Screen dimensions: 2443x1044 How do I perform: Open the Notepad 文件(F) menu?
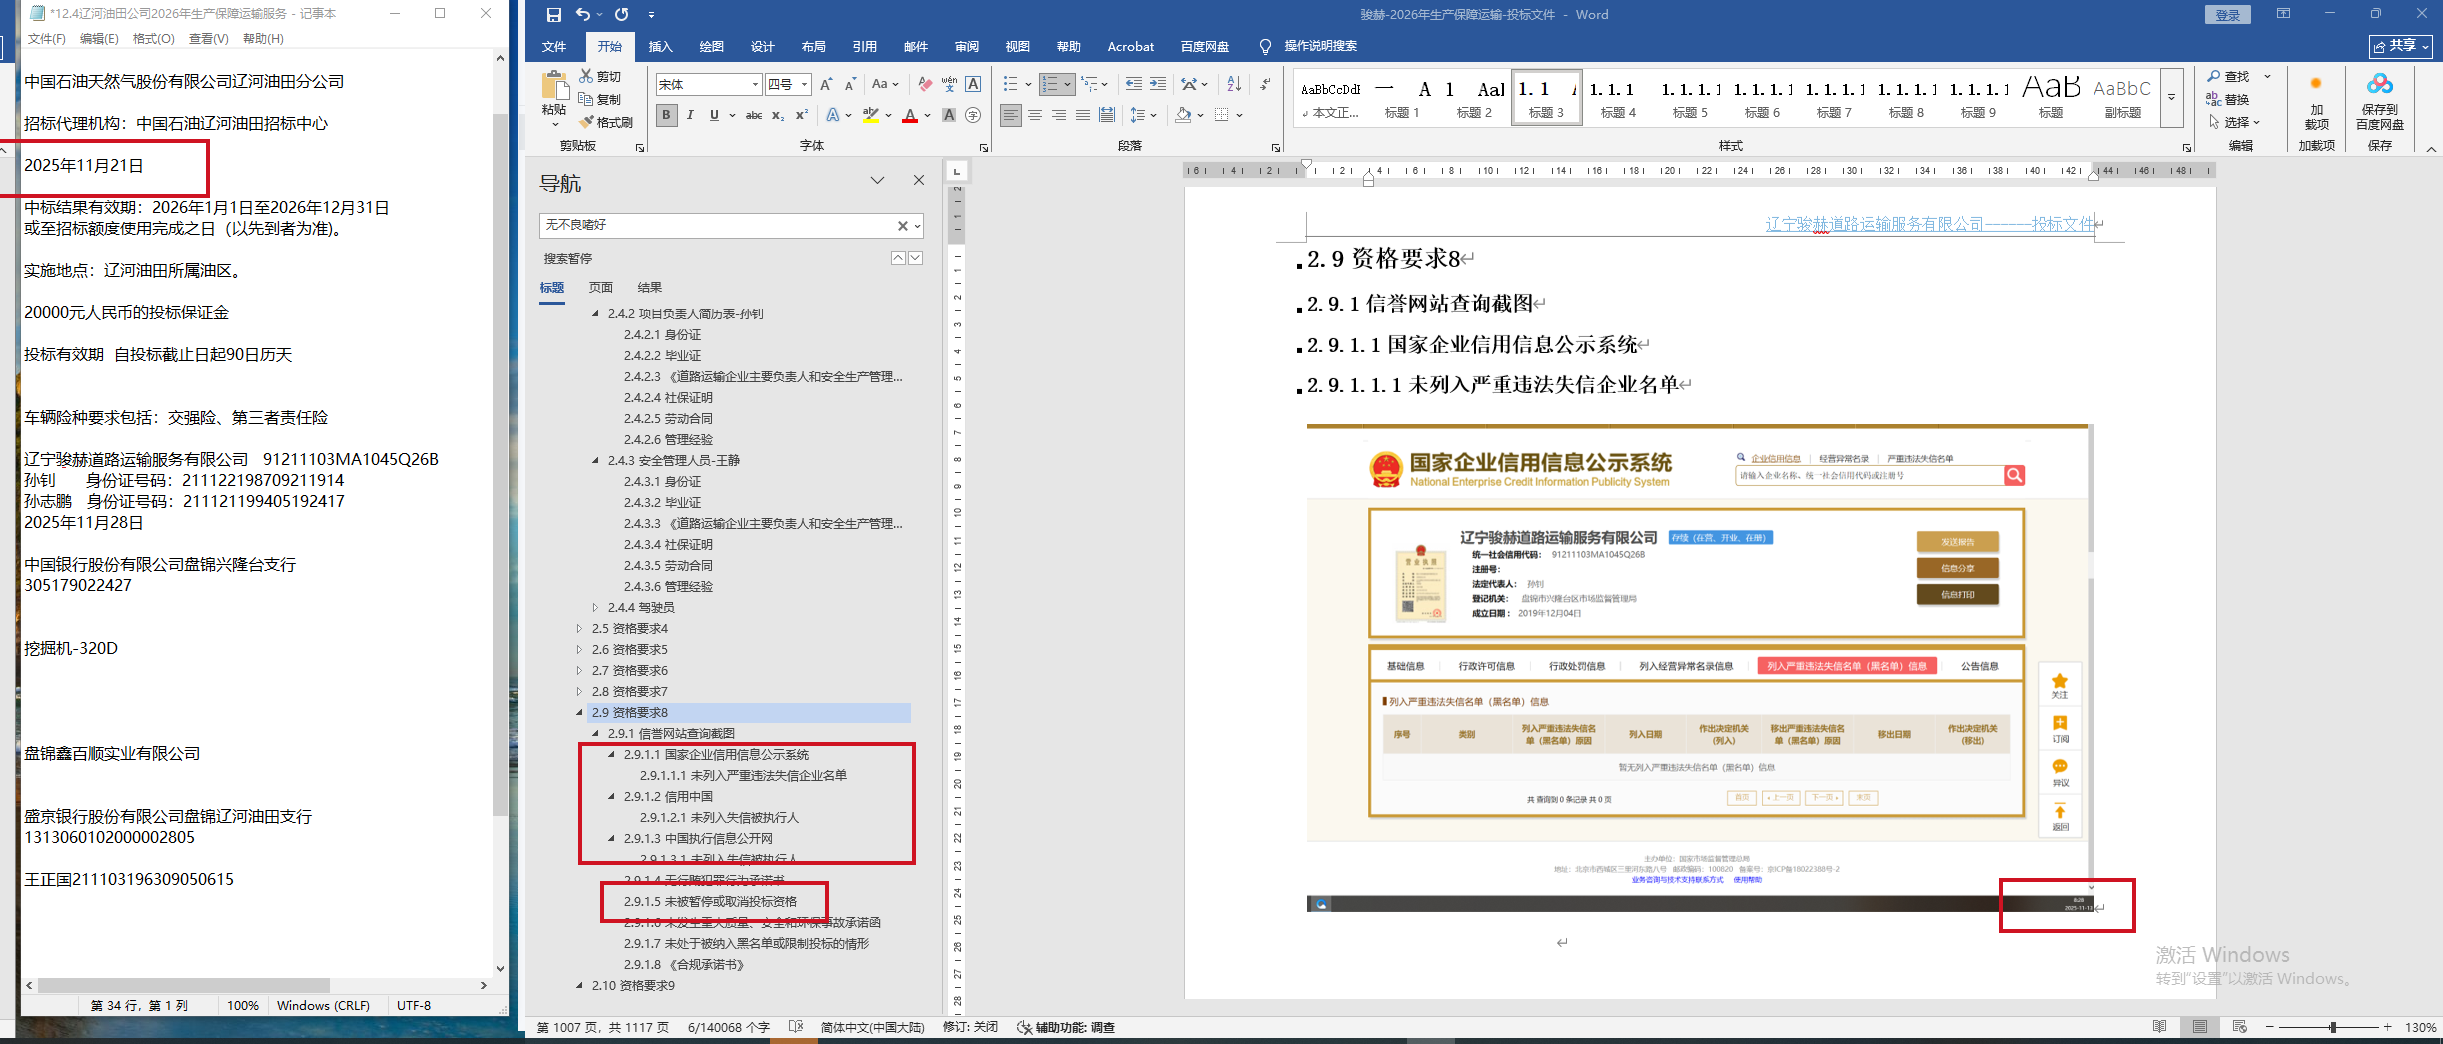point(46,39)
